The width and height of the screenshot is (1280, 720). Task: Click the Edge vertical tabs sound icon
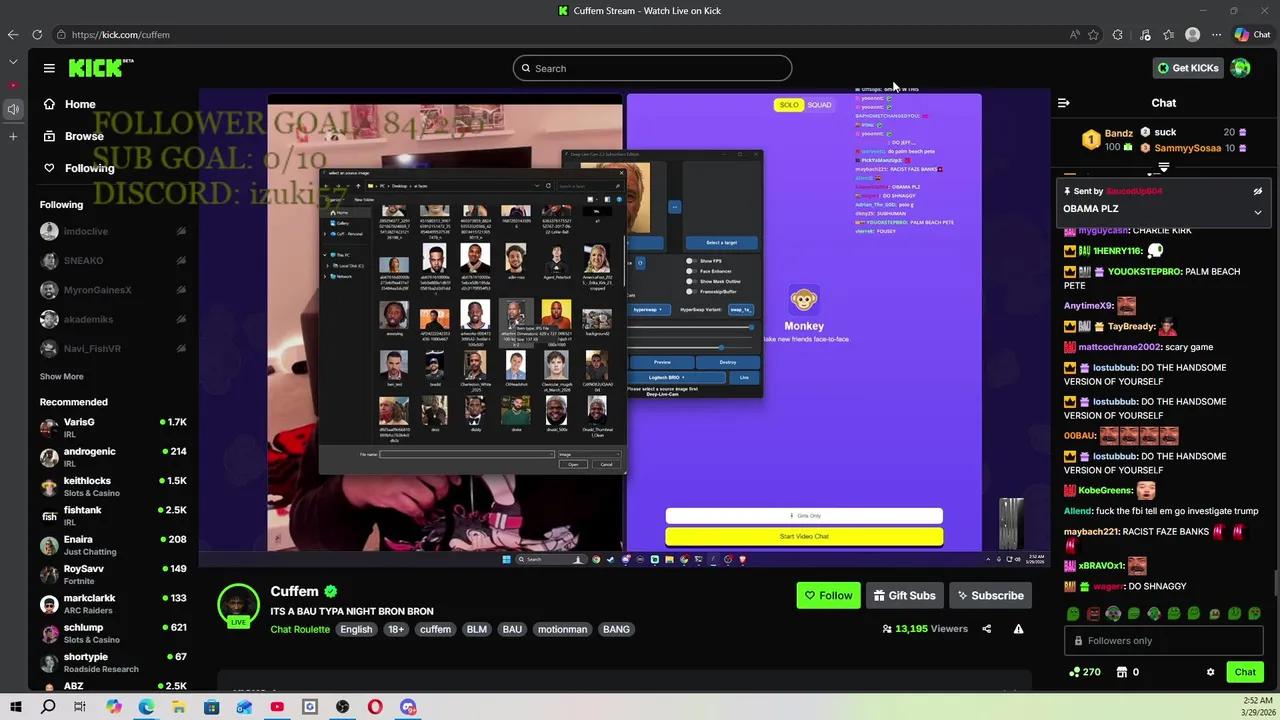(12, 109)
